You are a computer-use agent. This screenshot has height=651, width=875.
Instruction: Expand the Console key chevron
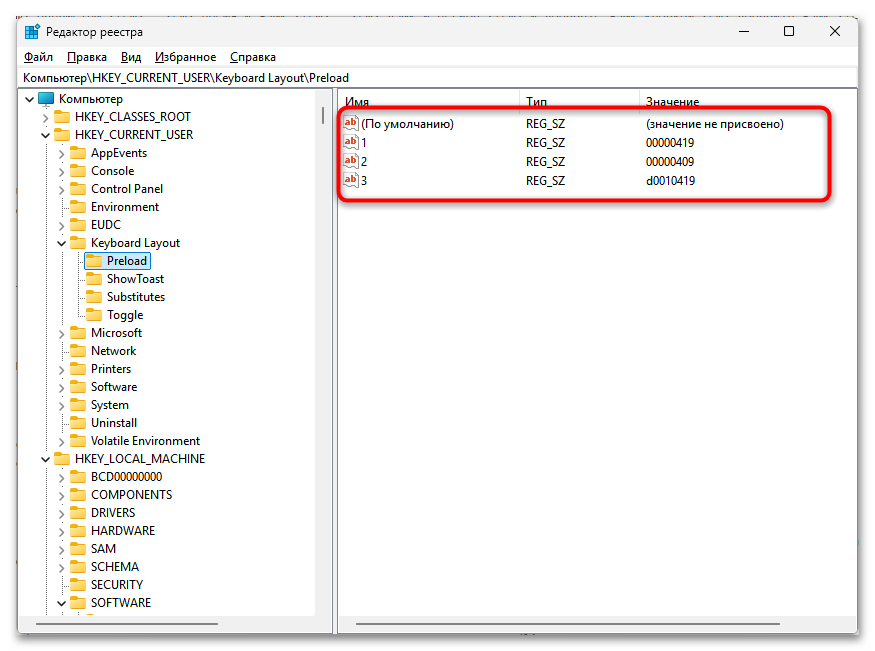(62, 172)
